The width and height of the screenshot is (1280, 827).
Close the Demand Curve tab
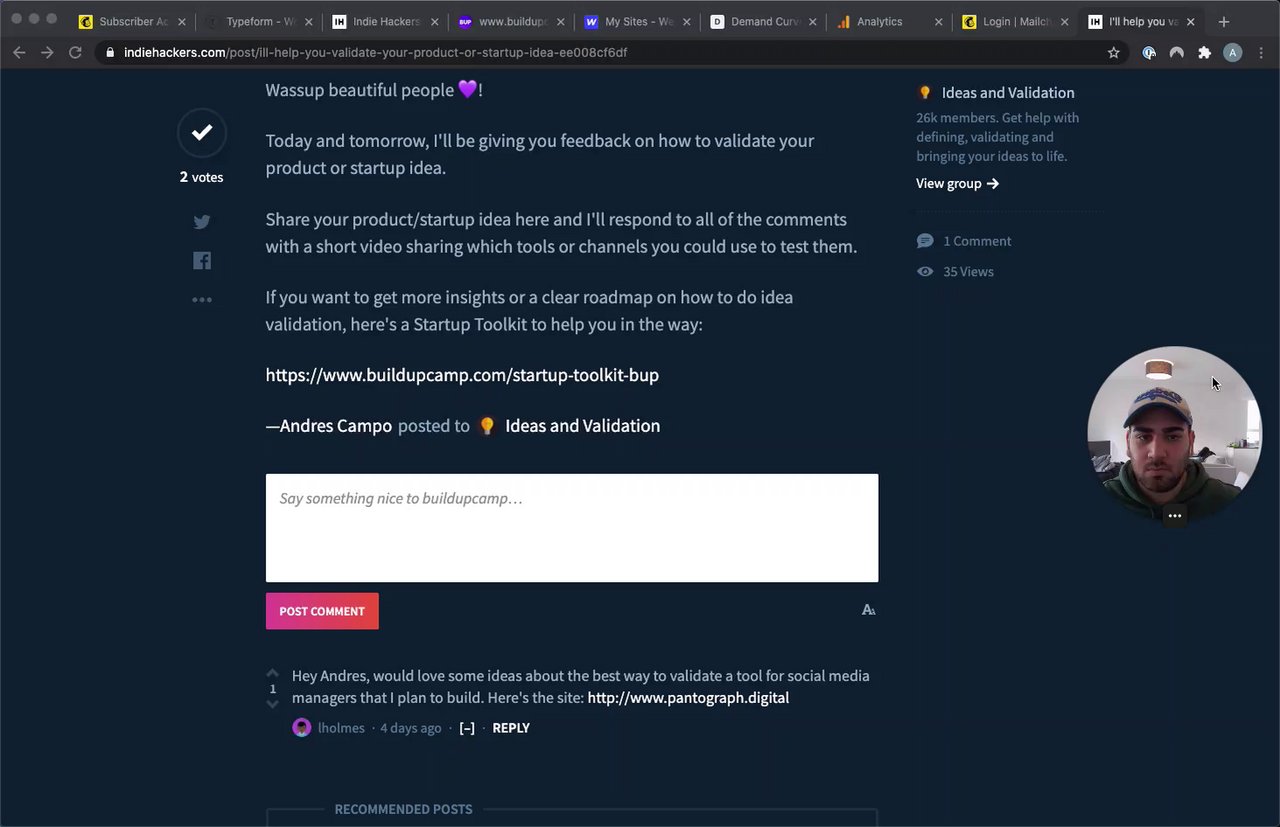(812, 21)
